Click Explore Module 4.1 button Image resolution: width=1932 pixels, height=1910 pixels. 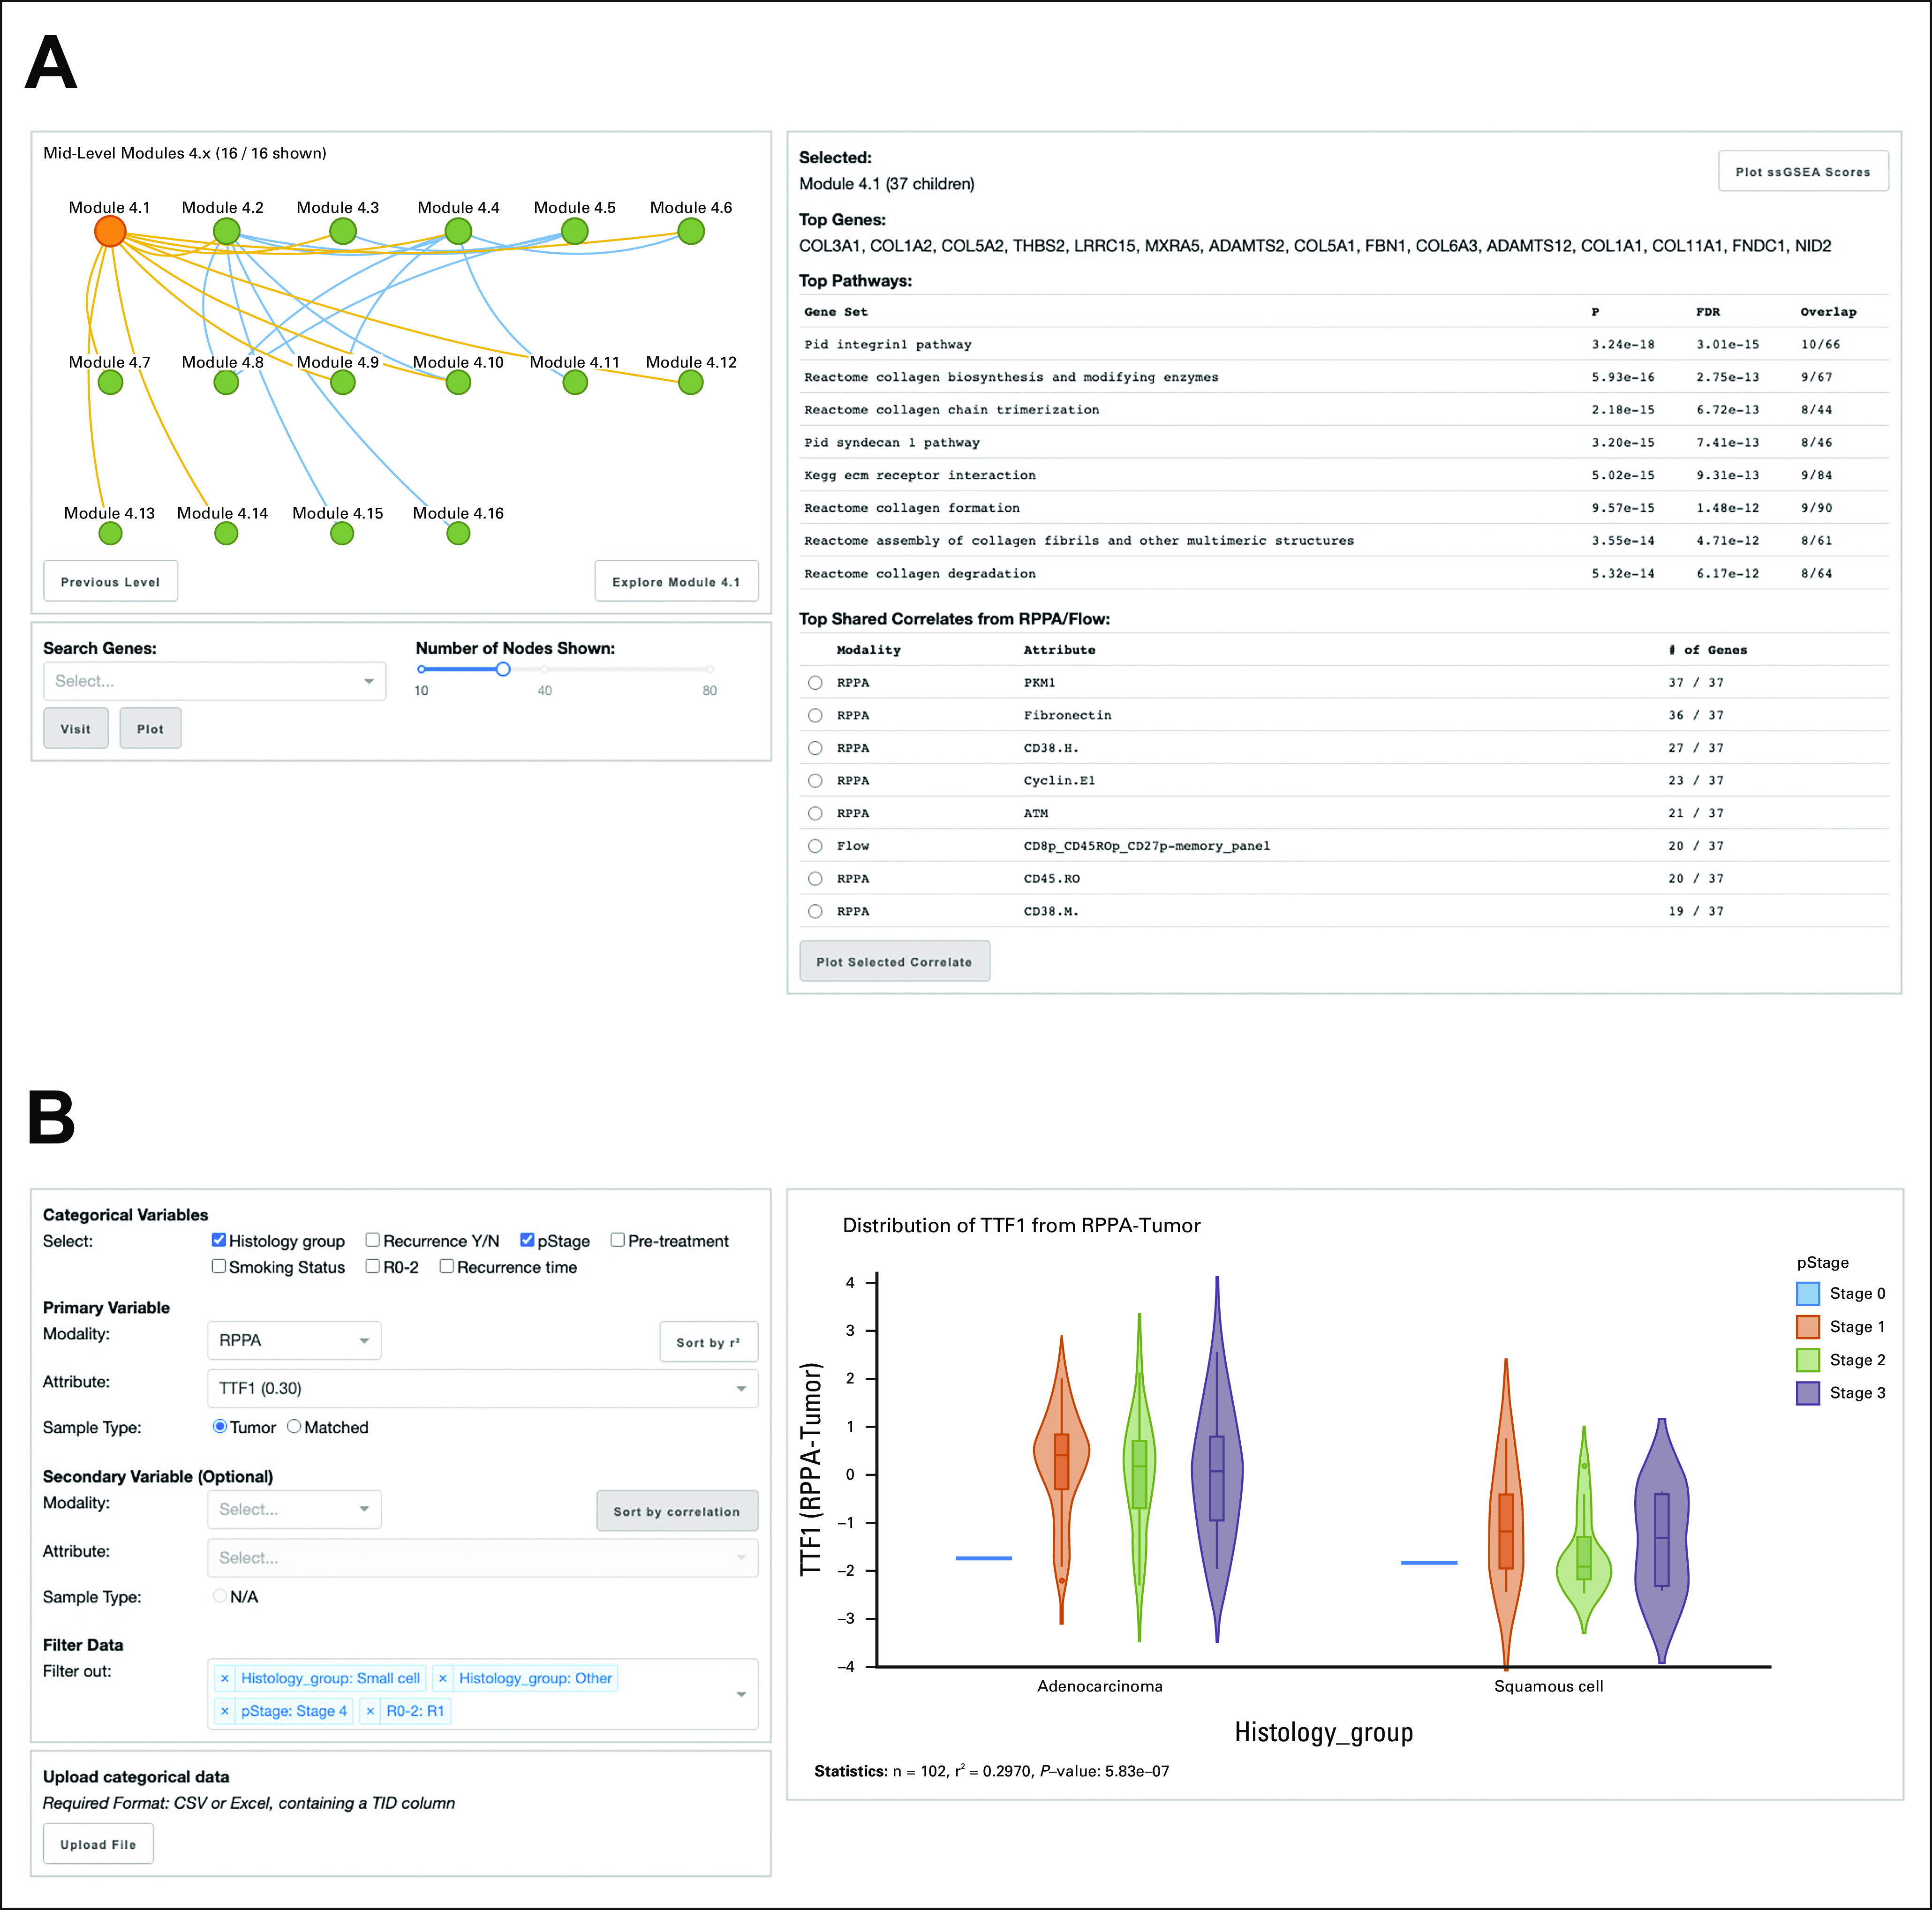[x=677, y=582]
